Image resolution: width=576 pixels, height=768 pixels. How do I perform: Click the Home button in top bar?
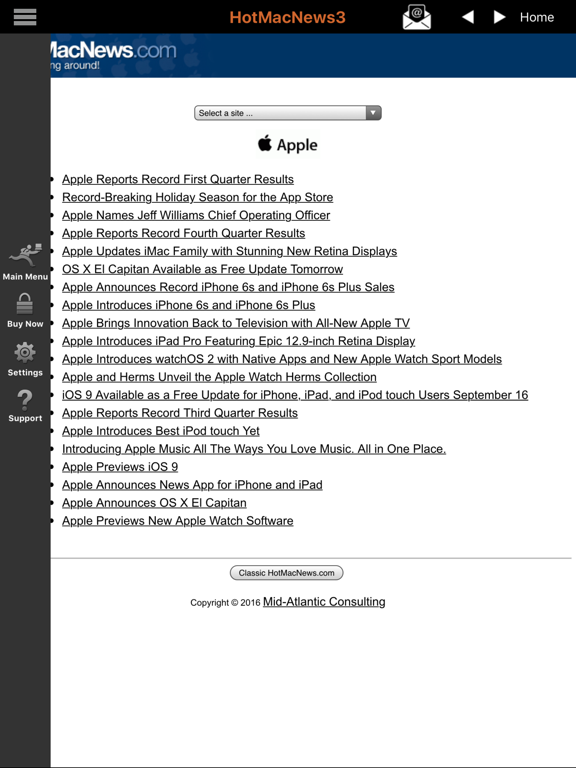[x=537, y=17]
